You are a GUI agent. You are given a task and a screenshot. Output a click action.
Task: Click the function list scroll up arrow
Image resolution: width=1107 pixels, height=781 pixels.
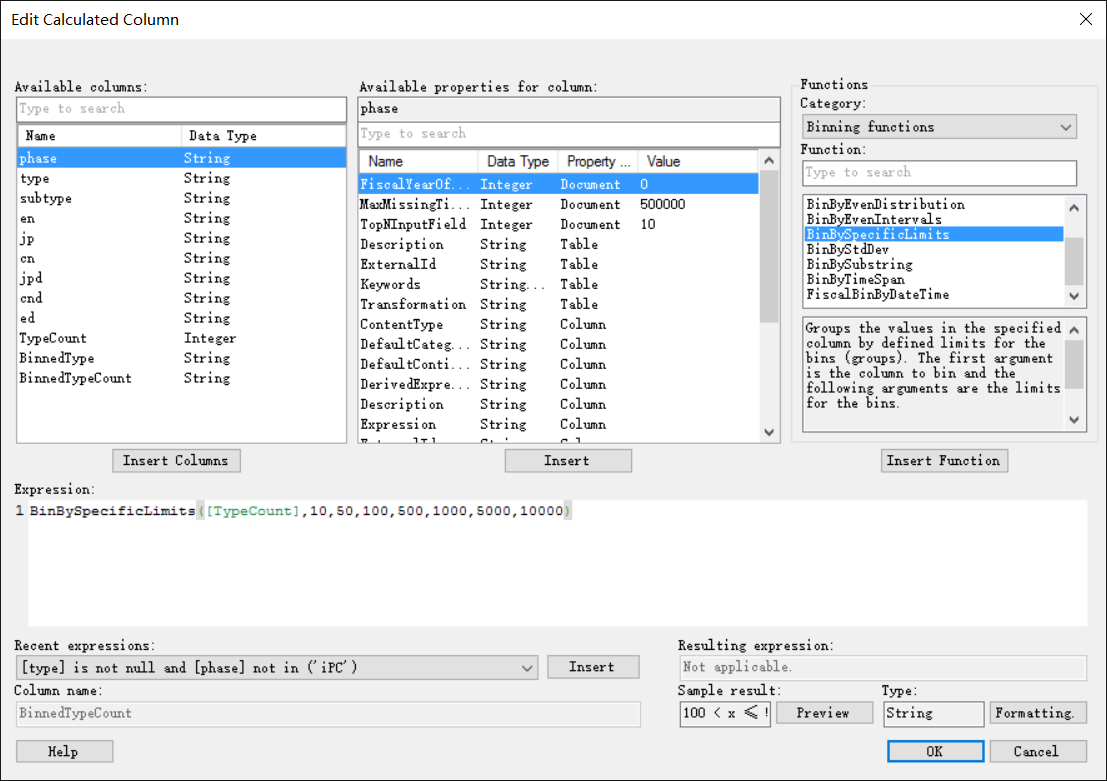coord(1074,208)
